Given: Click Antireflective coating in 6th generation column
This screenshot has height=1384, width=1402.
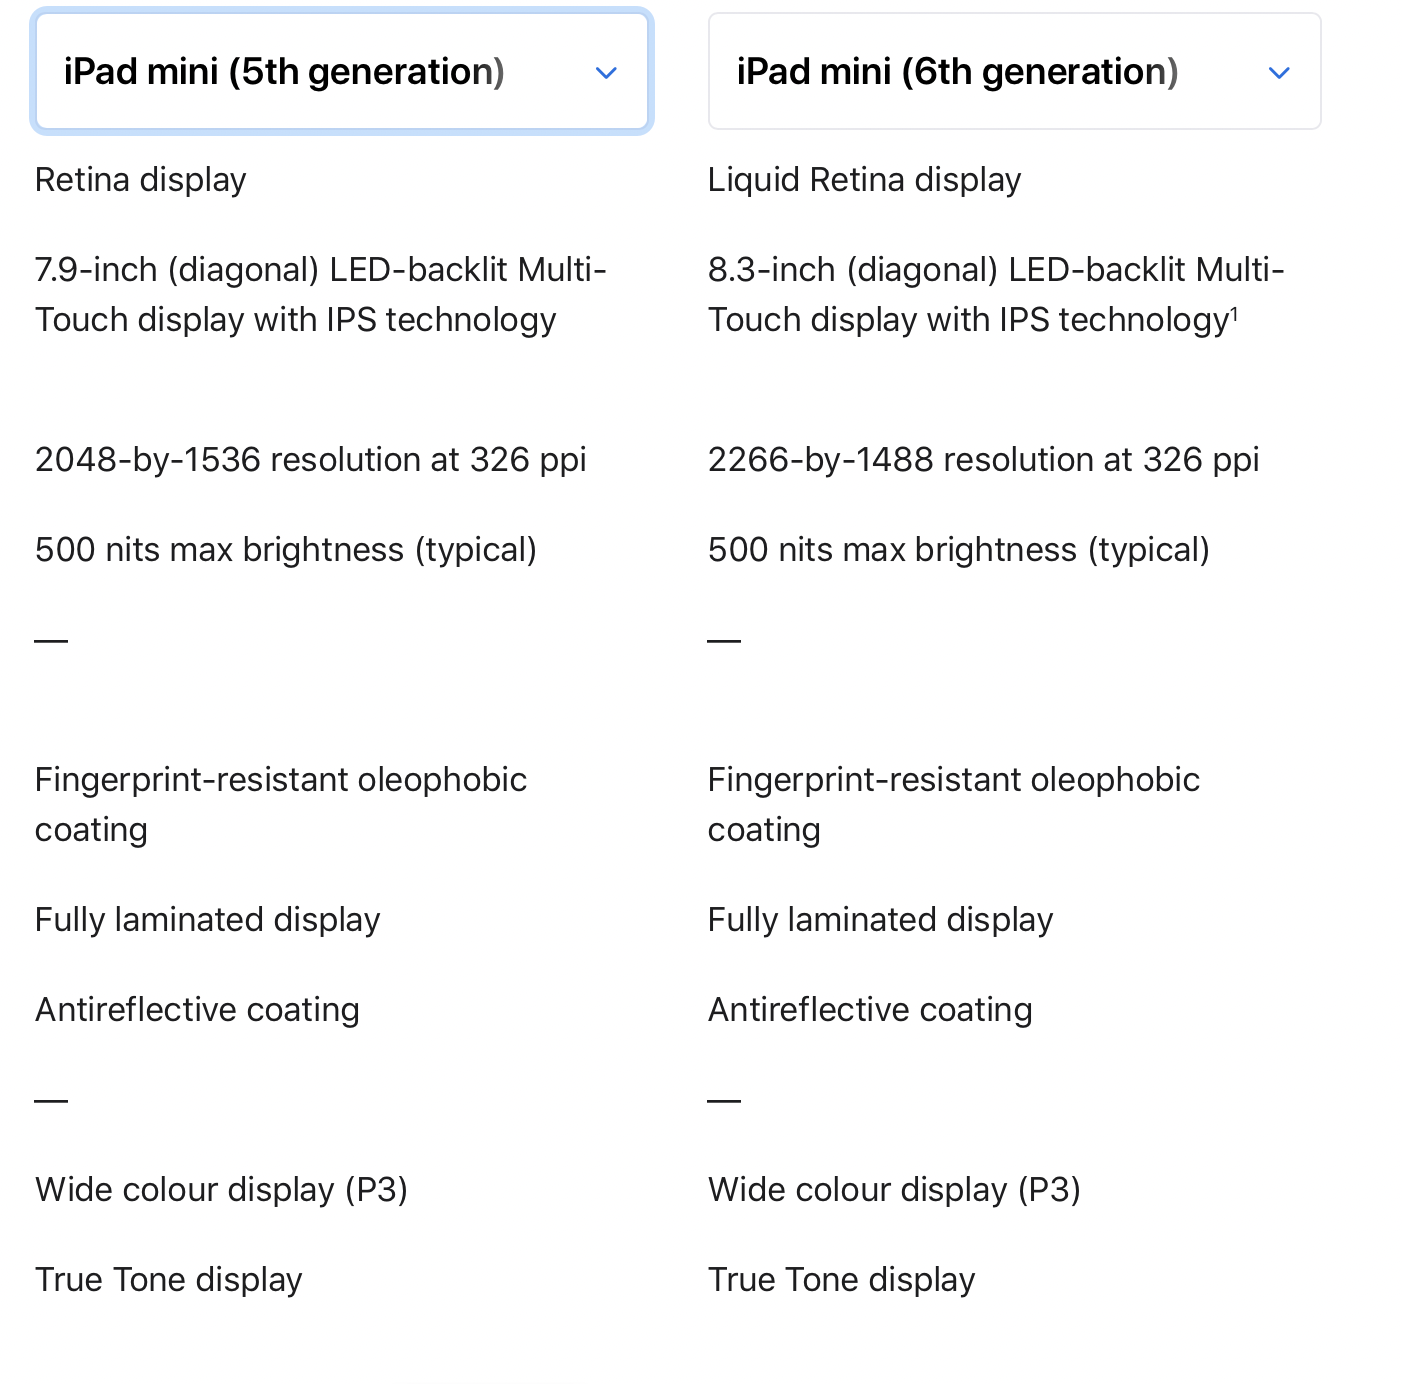Looking at the screenshot, I should (x=870, y=1010).
